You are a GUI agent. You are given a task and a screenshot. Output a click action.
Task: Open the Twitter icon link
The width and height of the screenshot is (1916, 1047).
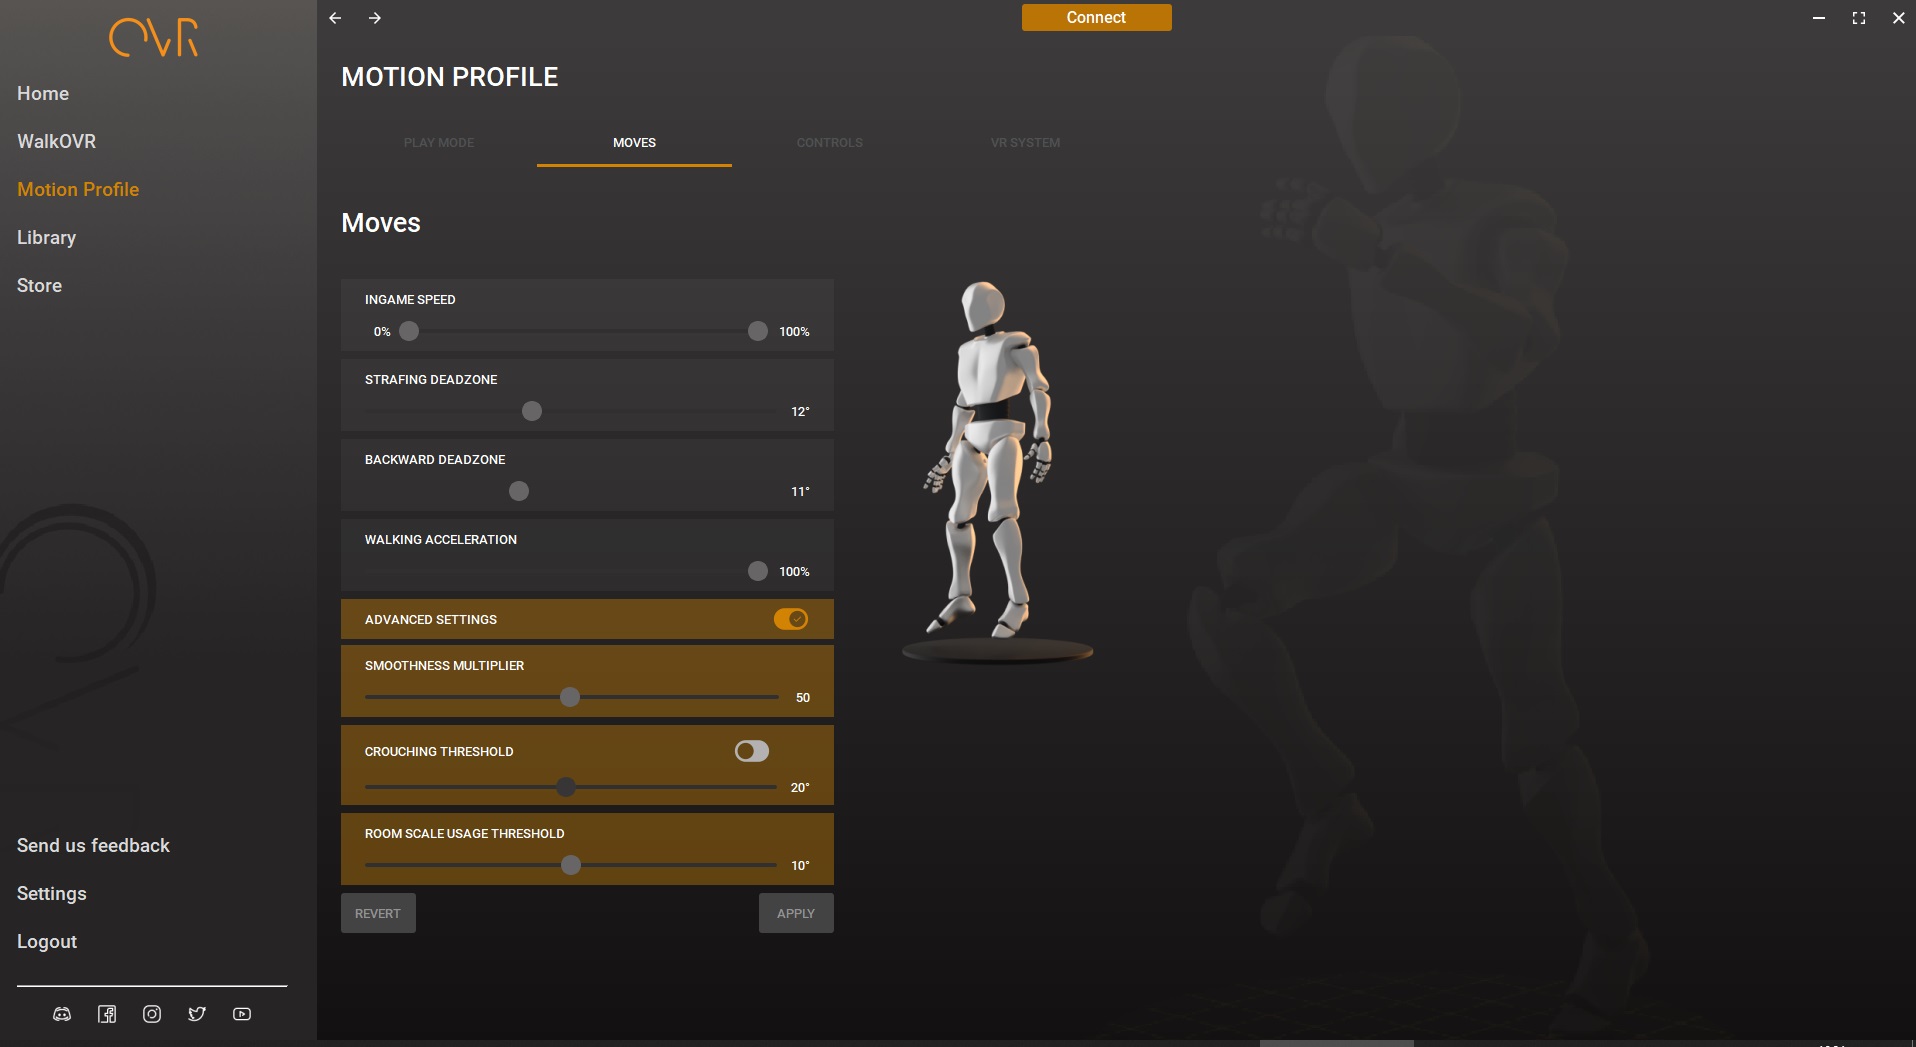pyautogui.click(x=197, y=1014)
